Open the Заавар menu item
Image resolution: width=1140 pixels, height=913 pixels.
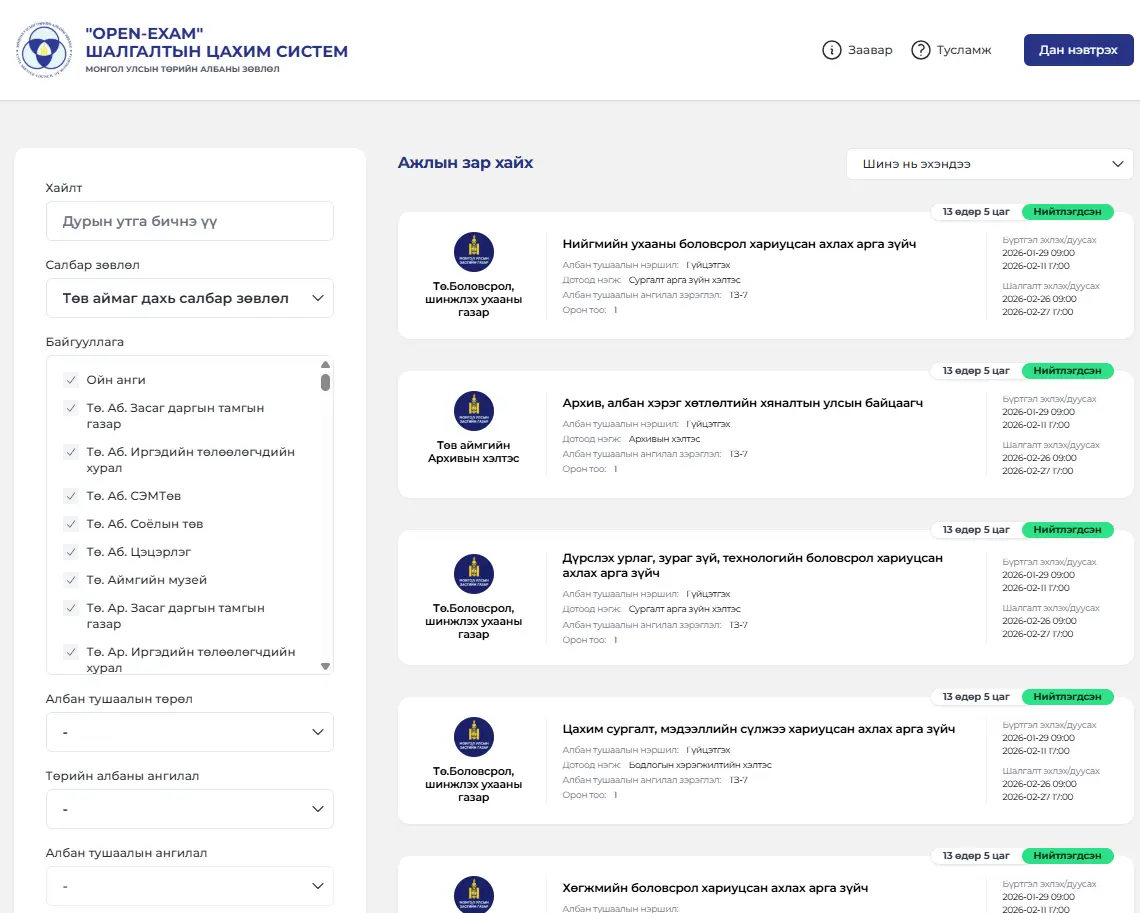click(x=869, y=50)
